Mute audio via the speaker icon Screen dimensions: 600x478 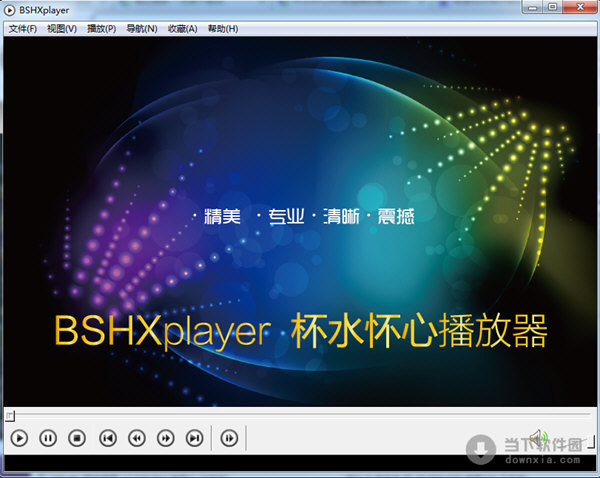pos(538,437)
